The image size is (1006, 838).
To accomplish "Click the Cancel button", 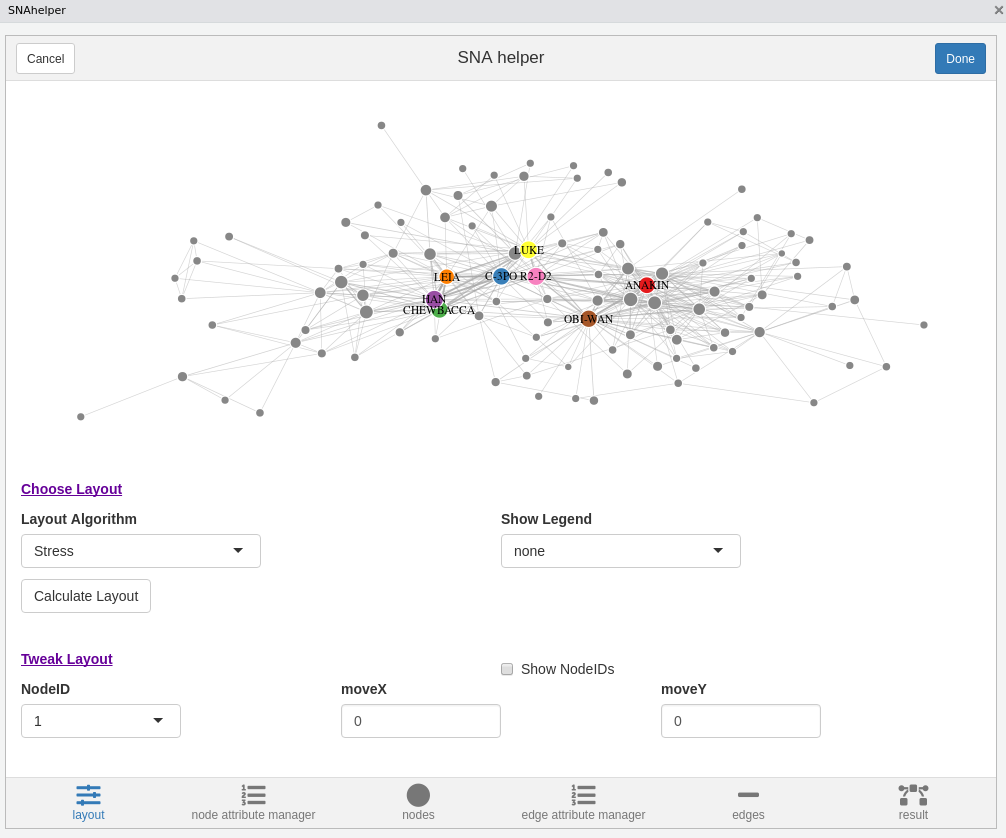I will coord(45,59).
